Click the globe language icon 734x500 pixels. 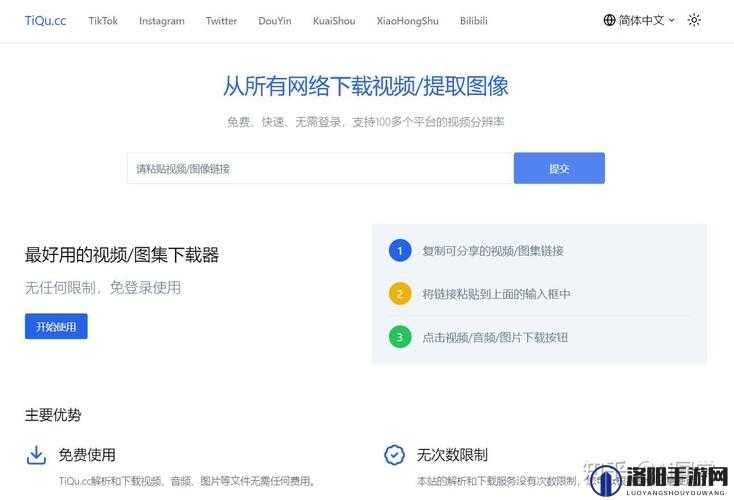pyautogui.click(x=609, y=20)
